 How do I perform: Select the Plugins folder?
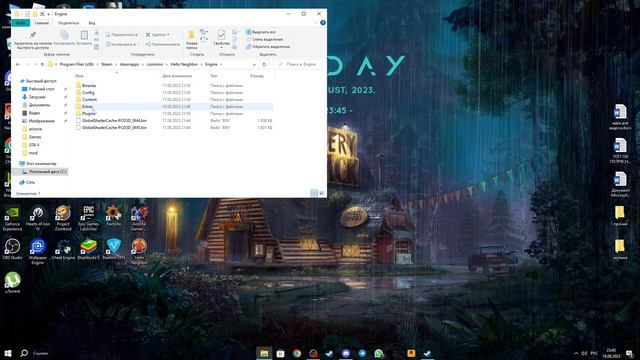(x=89, y=113)
